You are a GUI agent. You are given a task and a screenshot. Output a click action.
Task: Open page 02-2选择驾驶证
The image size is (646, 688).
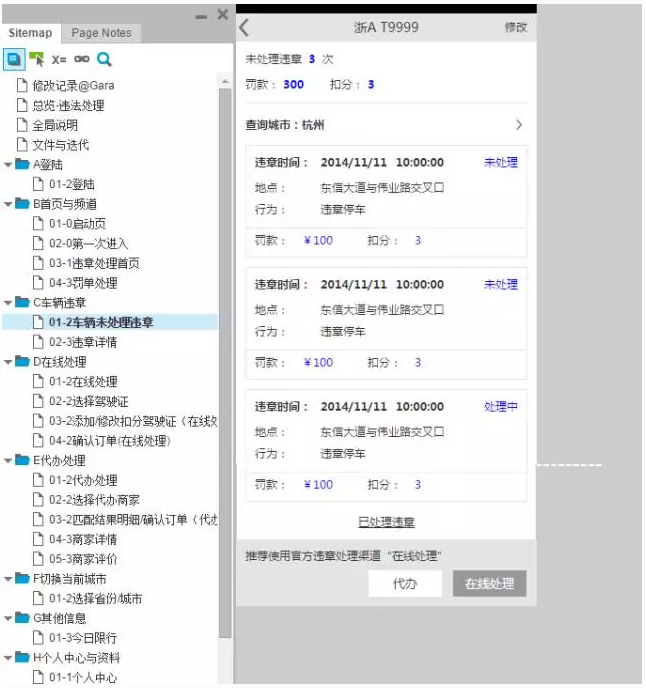[x=88, y=401]
